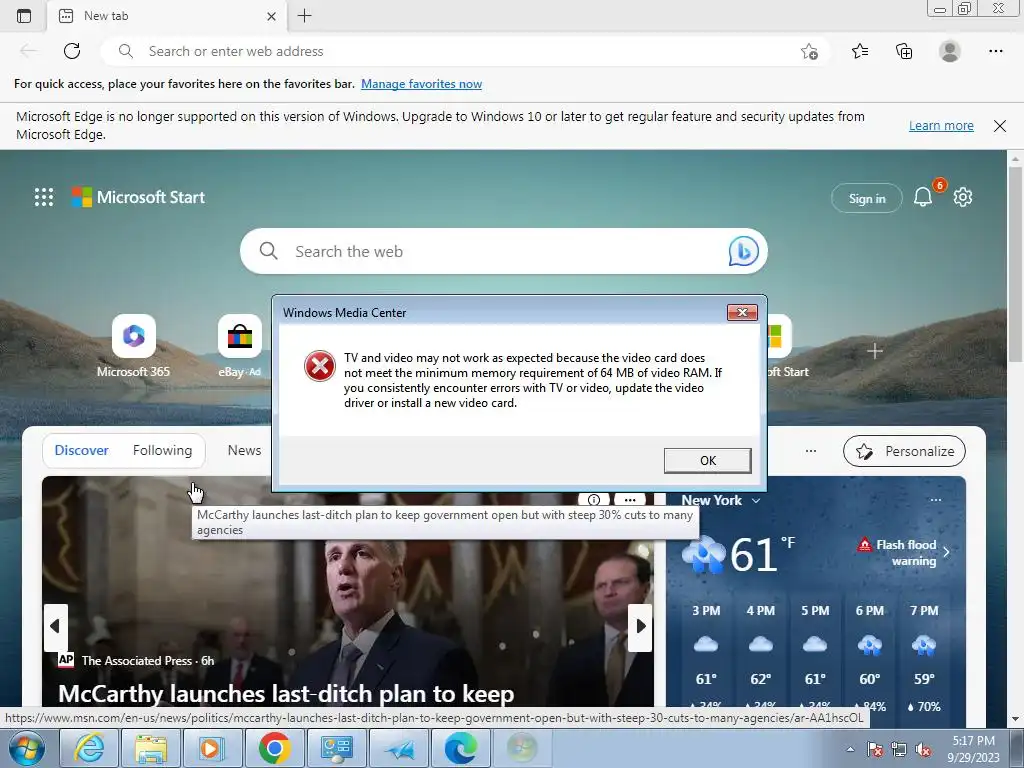Refresh the page with reload icon

pyautogui.click(x=72, y=51)
